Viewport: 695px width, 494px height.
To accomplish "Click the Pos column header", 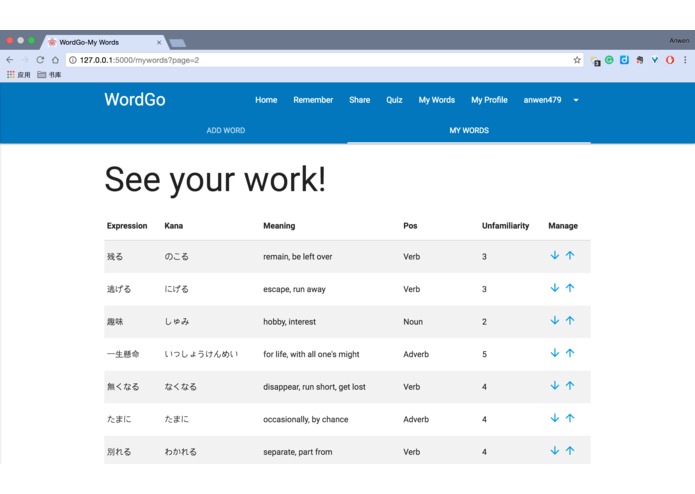I will click(x=410, y=226).
